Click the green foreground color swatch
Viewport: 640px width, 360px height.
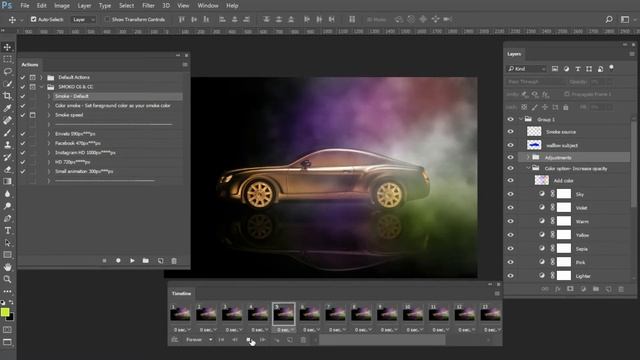pyautogui.click(x=5, y=312)
